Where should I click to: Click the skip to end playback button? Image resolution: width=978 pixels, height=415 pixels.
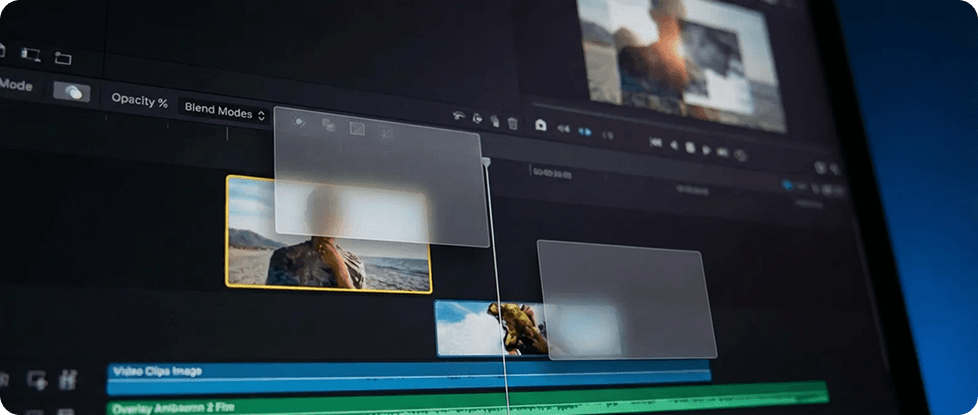(x=723, y=152)
